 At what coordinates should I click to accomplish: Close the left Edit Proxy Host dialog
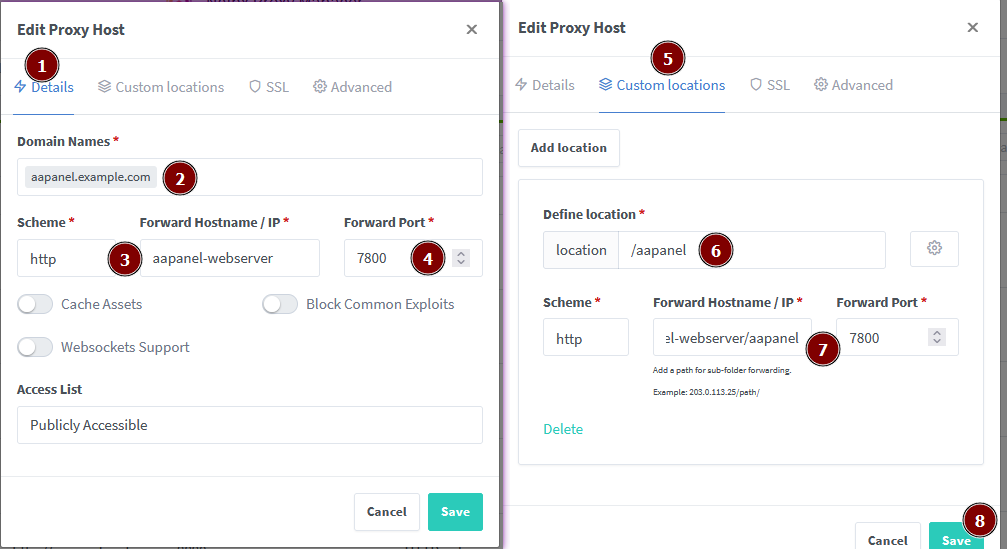[x=472, y=30]
